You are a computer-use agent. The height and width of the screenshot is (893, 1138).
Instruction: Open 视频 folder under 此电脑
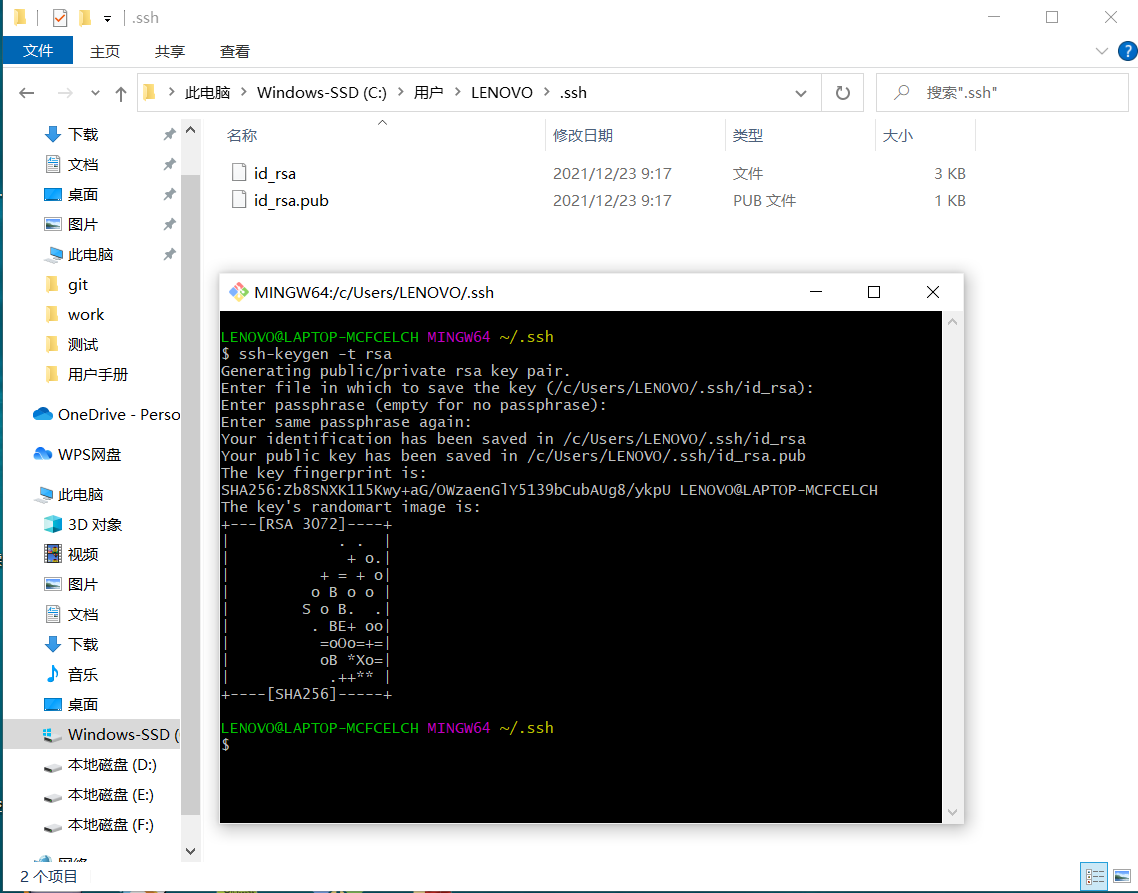coord(83,555)
